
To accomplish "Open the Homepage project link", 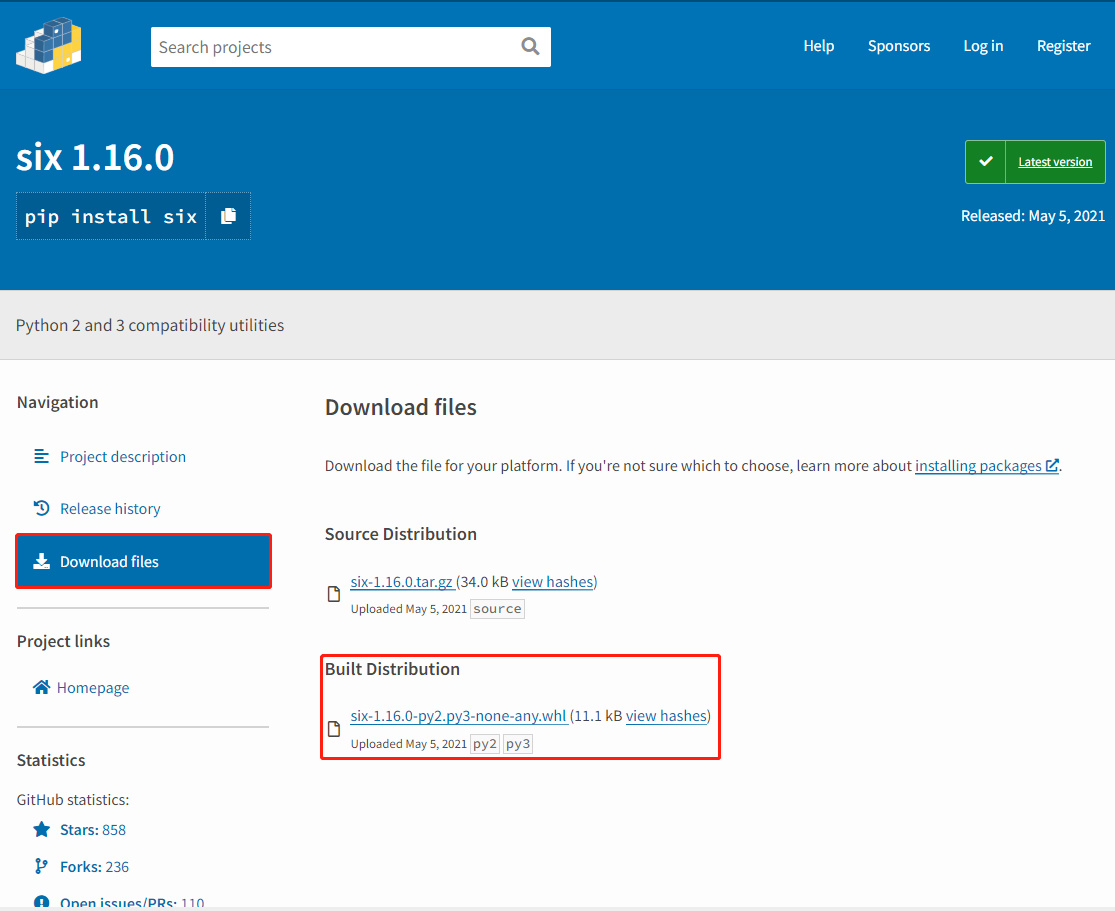I will pos(93,688).
